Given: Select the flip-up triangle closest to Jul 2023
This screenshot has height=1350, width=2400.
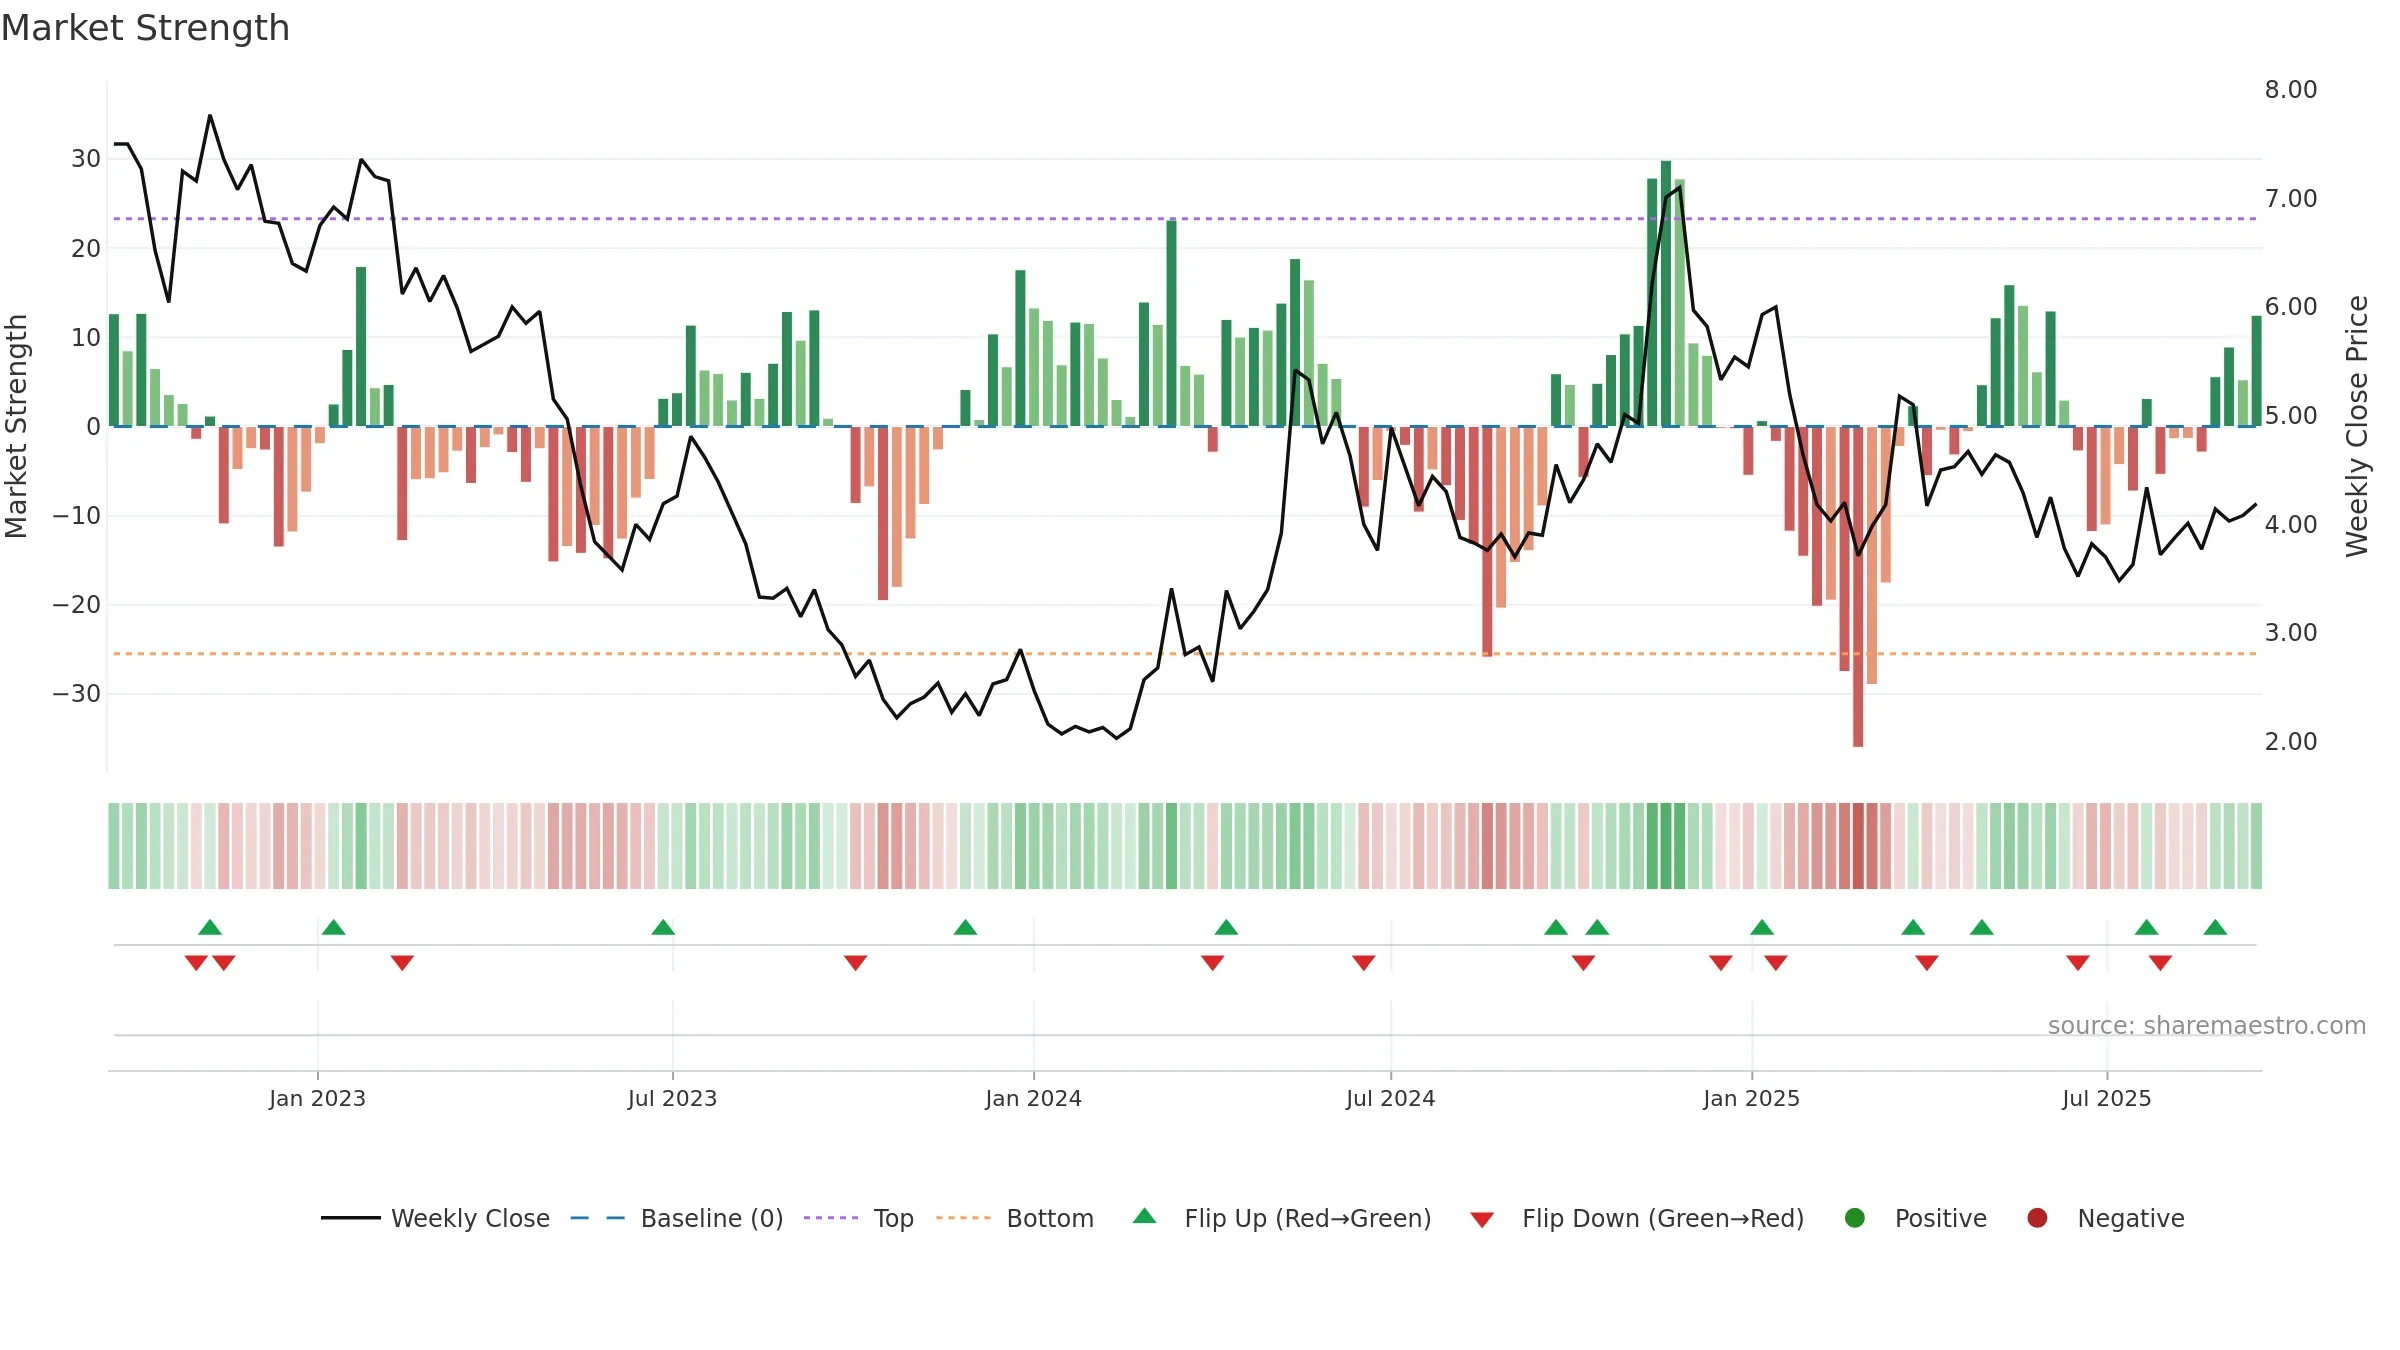Looking at the screenshot, I should click(x=663, y=927).
